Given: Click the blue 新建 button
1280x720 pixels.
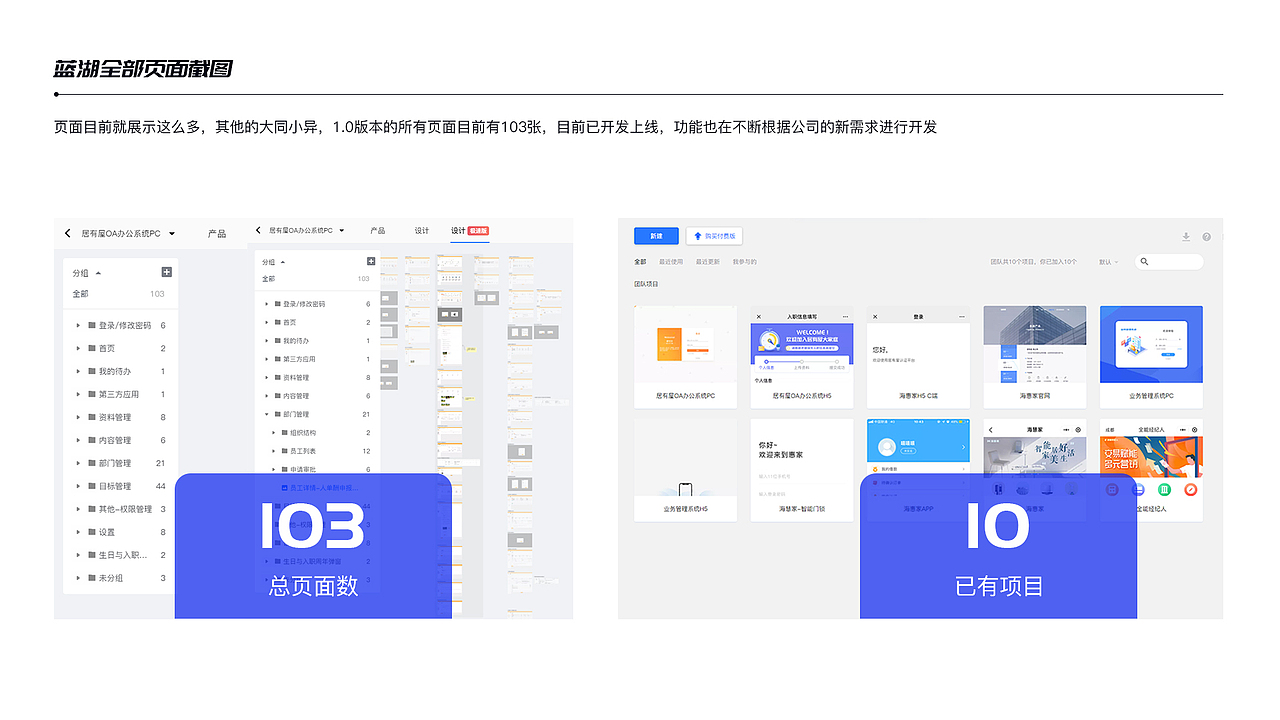Looking at the screenshot, I should click(656, 236).
